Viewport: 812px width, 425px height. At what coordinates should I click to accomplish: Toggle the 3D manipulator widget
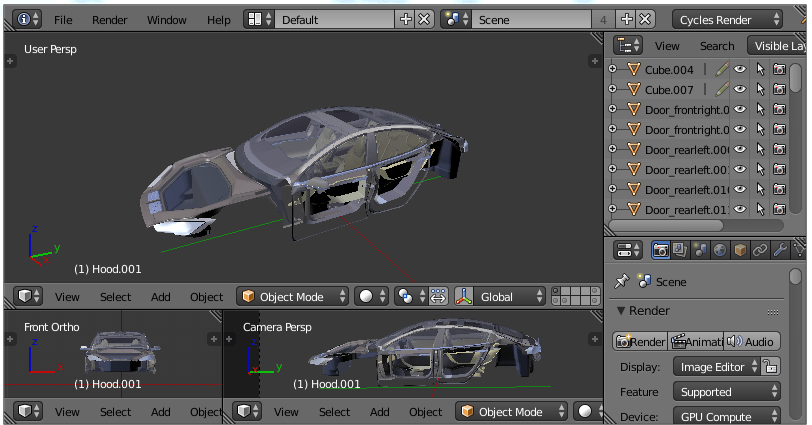pyautogui.click(x=464, y=296)
